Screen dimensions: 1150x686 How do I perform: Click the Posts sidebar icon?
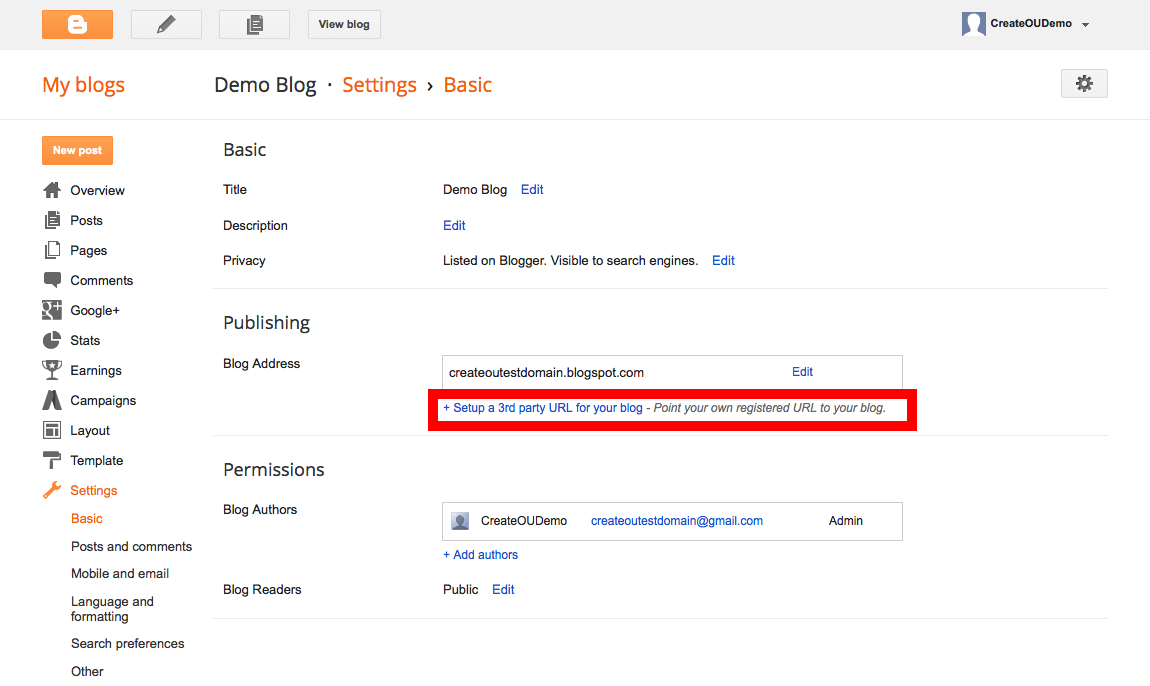(52, 220)
